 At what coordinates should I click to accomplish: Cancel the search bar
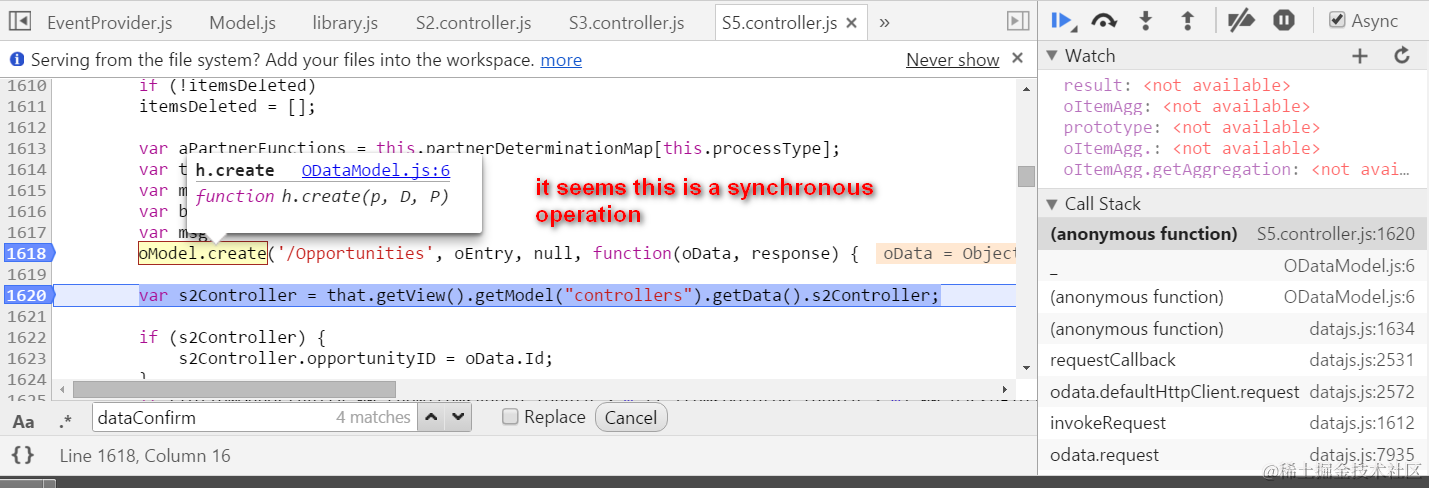[631, 417]
